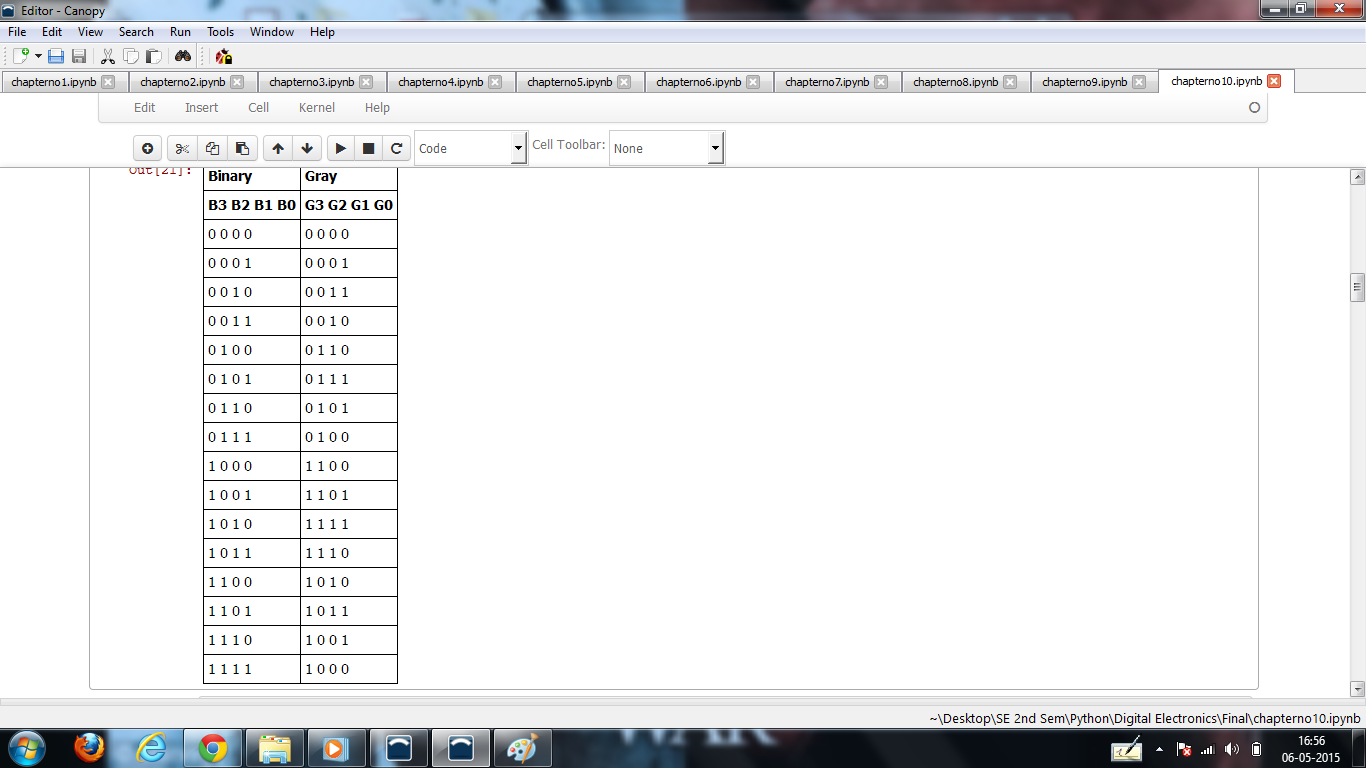Close the chapterno8.ipynb tab

pos(1010,82)
